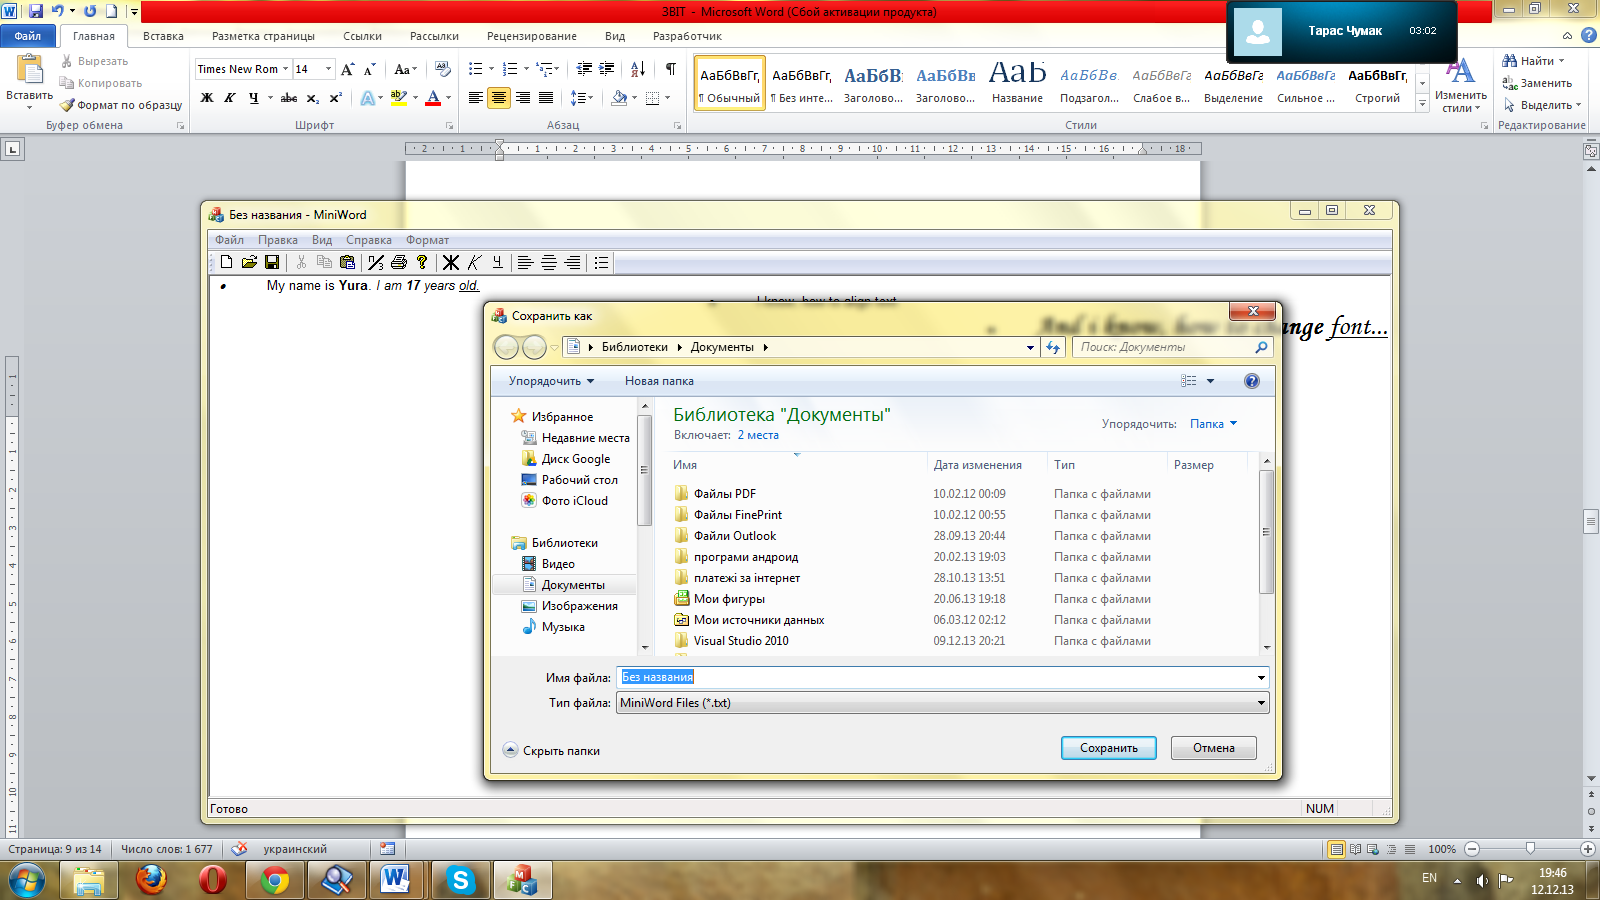Show paragraph marks ¶ in Word ribbon
1600x900 pixels.
[x=670, y=69]
